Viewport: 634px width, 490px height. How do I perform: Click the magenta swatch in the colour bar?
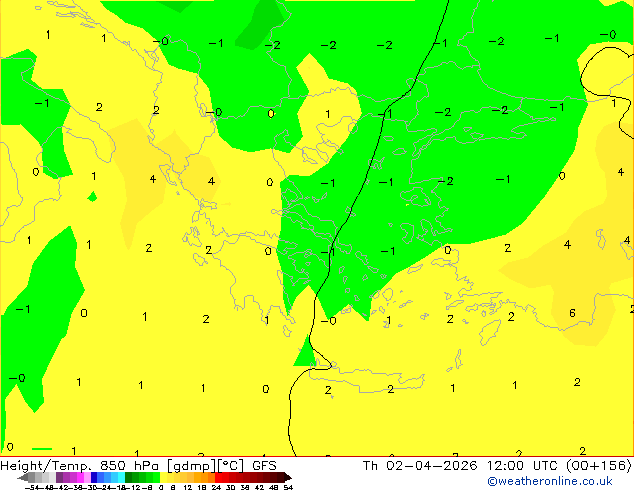pyautogui.click(x=80, y=477)
